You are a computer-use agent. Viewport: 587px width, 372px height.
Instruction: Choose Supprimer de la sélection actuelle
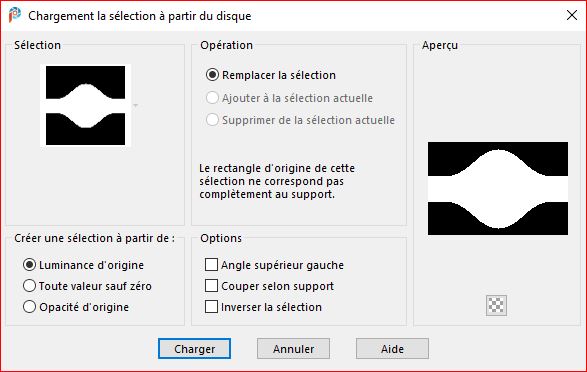(x=212, y=120)
